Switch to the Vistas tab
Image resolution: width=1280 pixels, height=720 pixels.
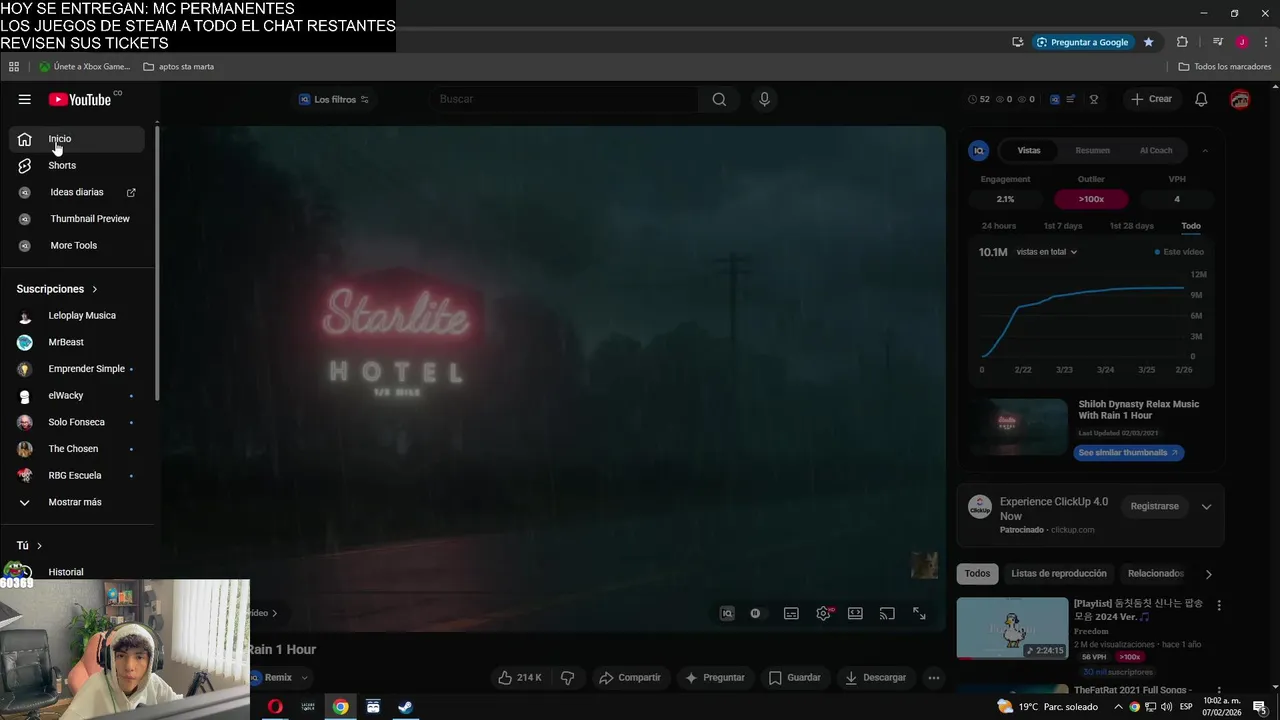tap(1029, 150)
